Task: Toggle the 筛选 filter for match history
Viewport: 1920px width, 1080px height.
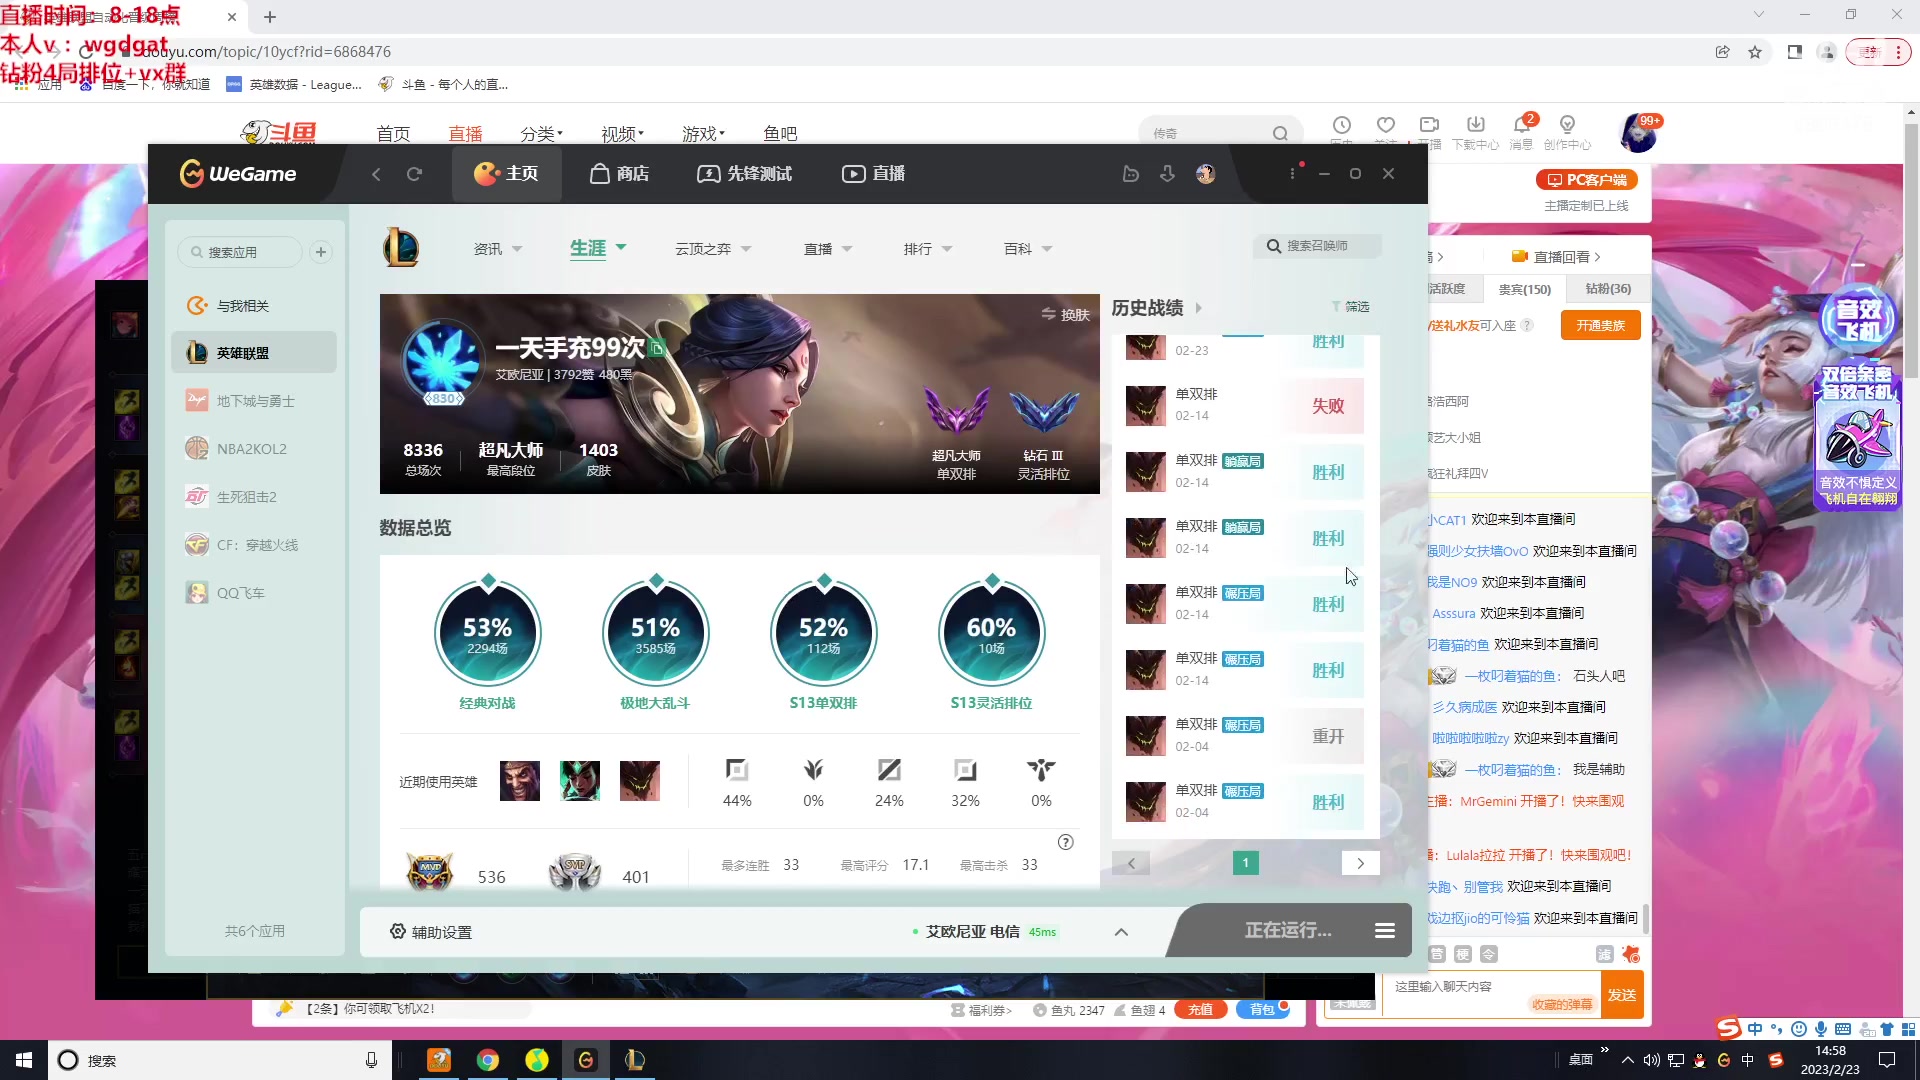Action: tap(1351, 306)
